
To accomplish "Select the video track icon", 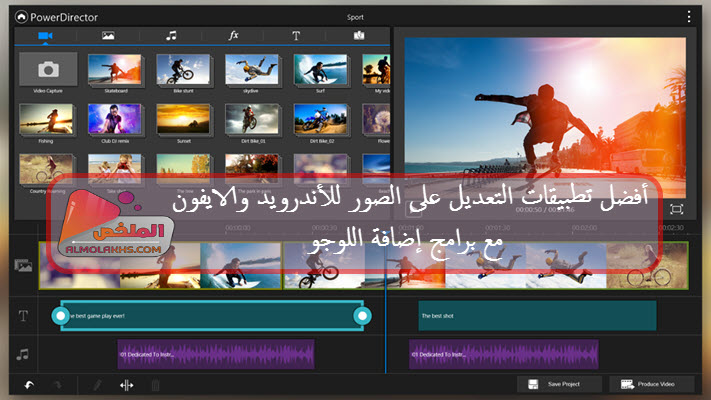I will (x=23, y=265).
